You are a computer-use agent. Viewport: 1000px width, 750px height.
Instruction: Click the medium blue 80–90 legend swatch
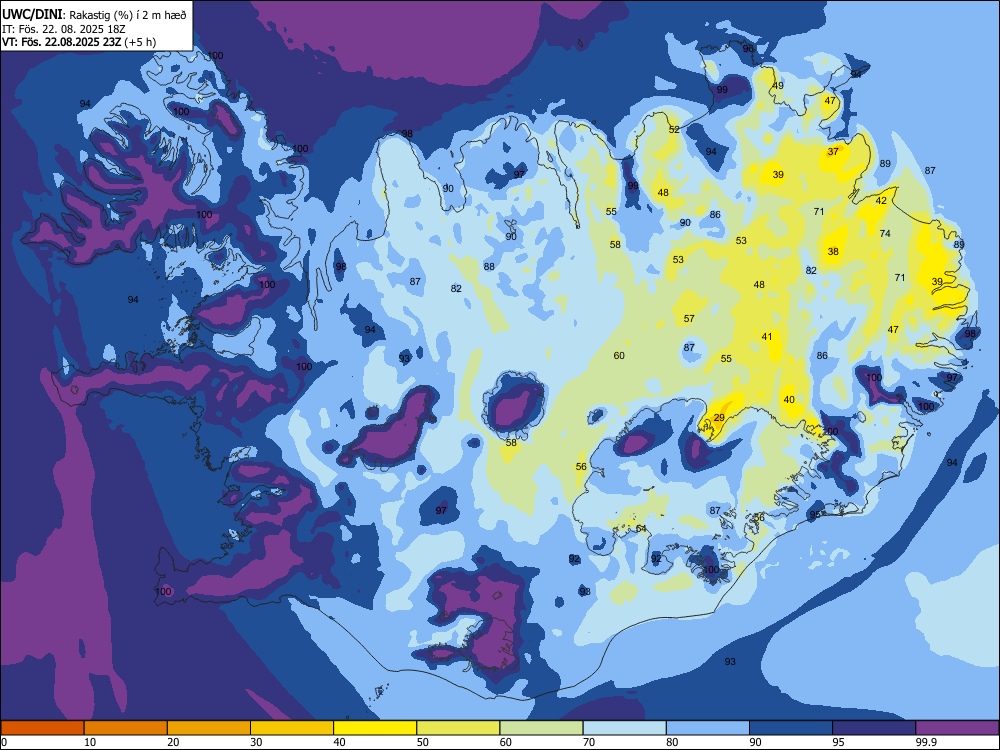click(x=708, y=728)
